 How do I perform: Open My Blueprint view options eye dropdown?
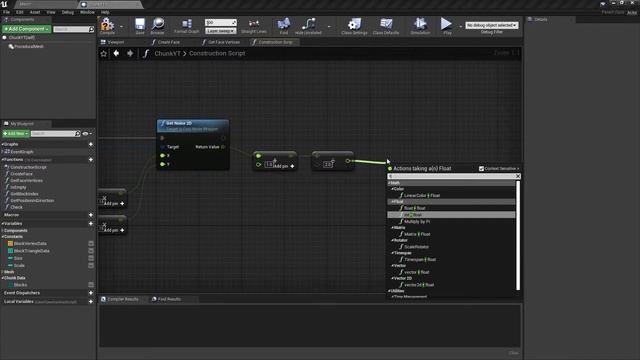(87, 133)
